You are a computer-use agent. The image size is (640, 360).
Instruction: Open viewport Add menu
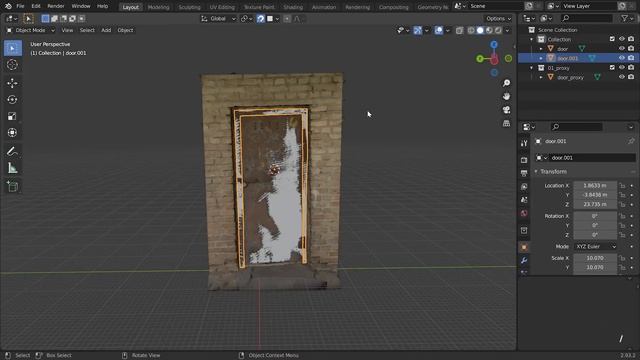point(106,30)
